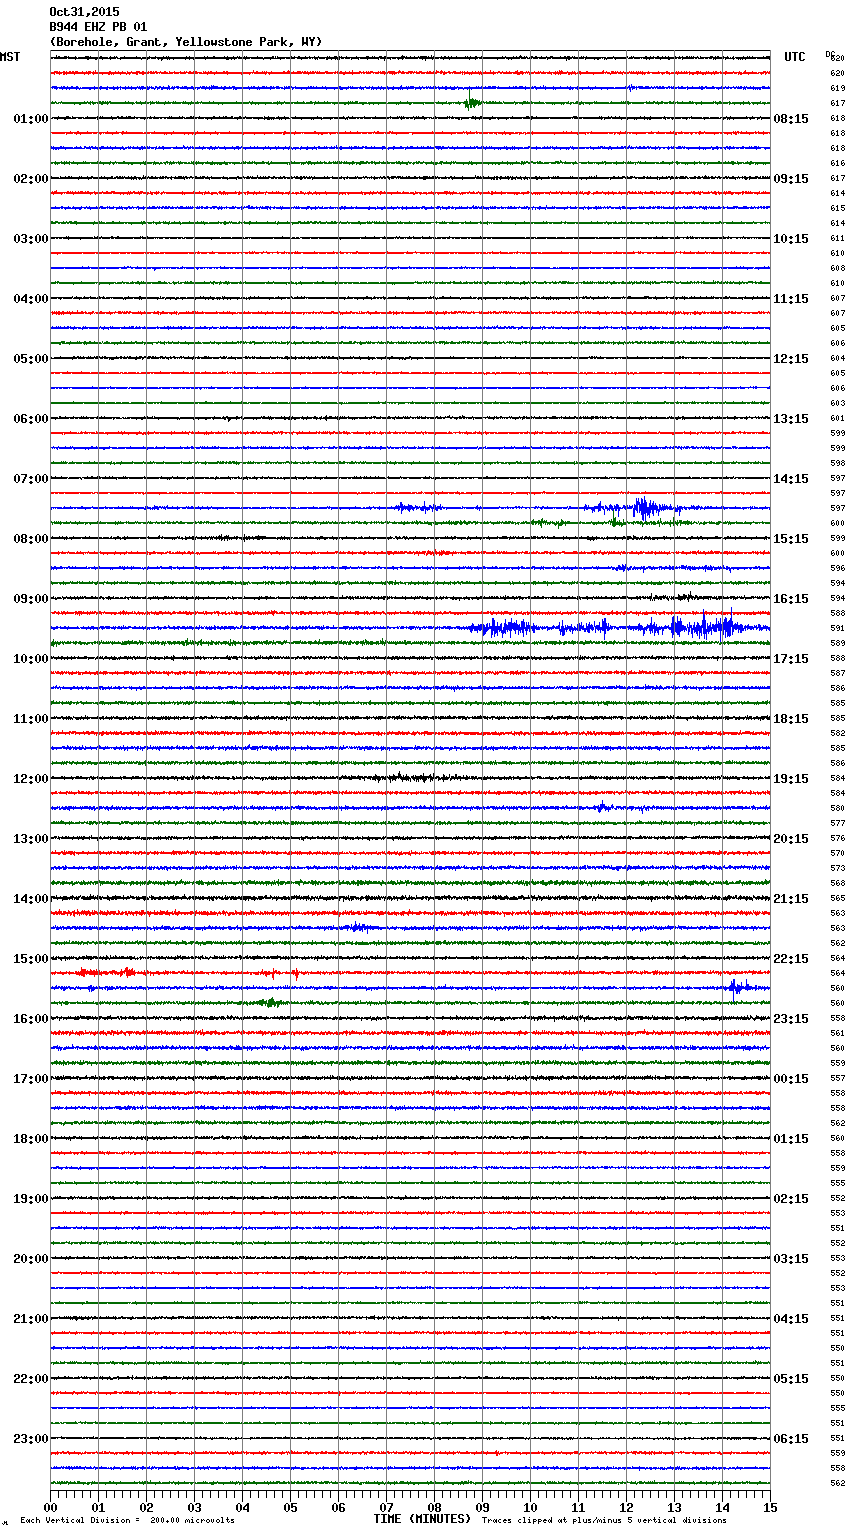Viewport: 850px width, 1534px height.
Task: Select the 01:00 MST row label
Action: coord(31,119)
